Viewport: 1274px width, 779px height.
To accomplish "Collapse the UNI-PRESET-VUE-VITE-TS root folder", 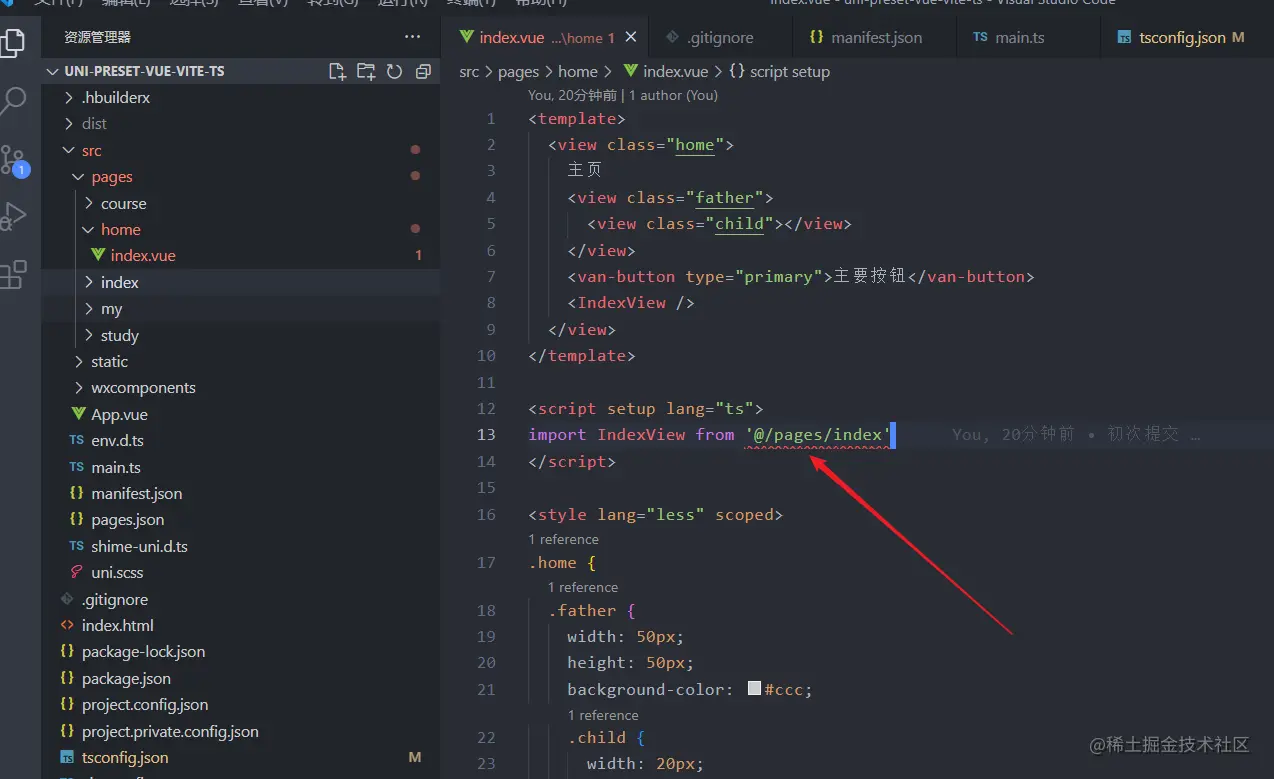I will point(240,72).
